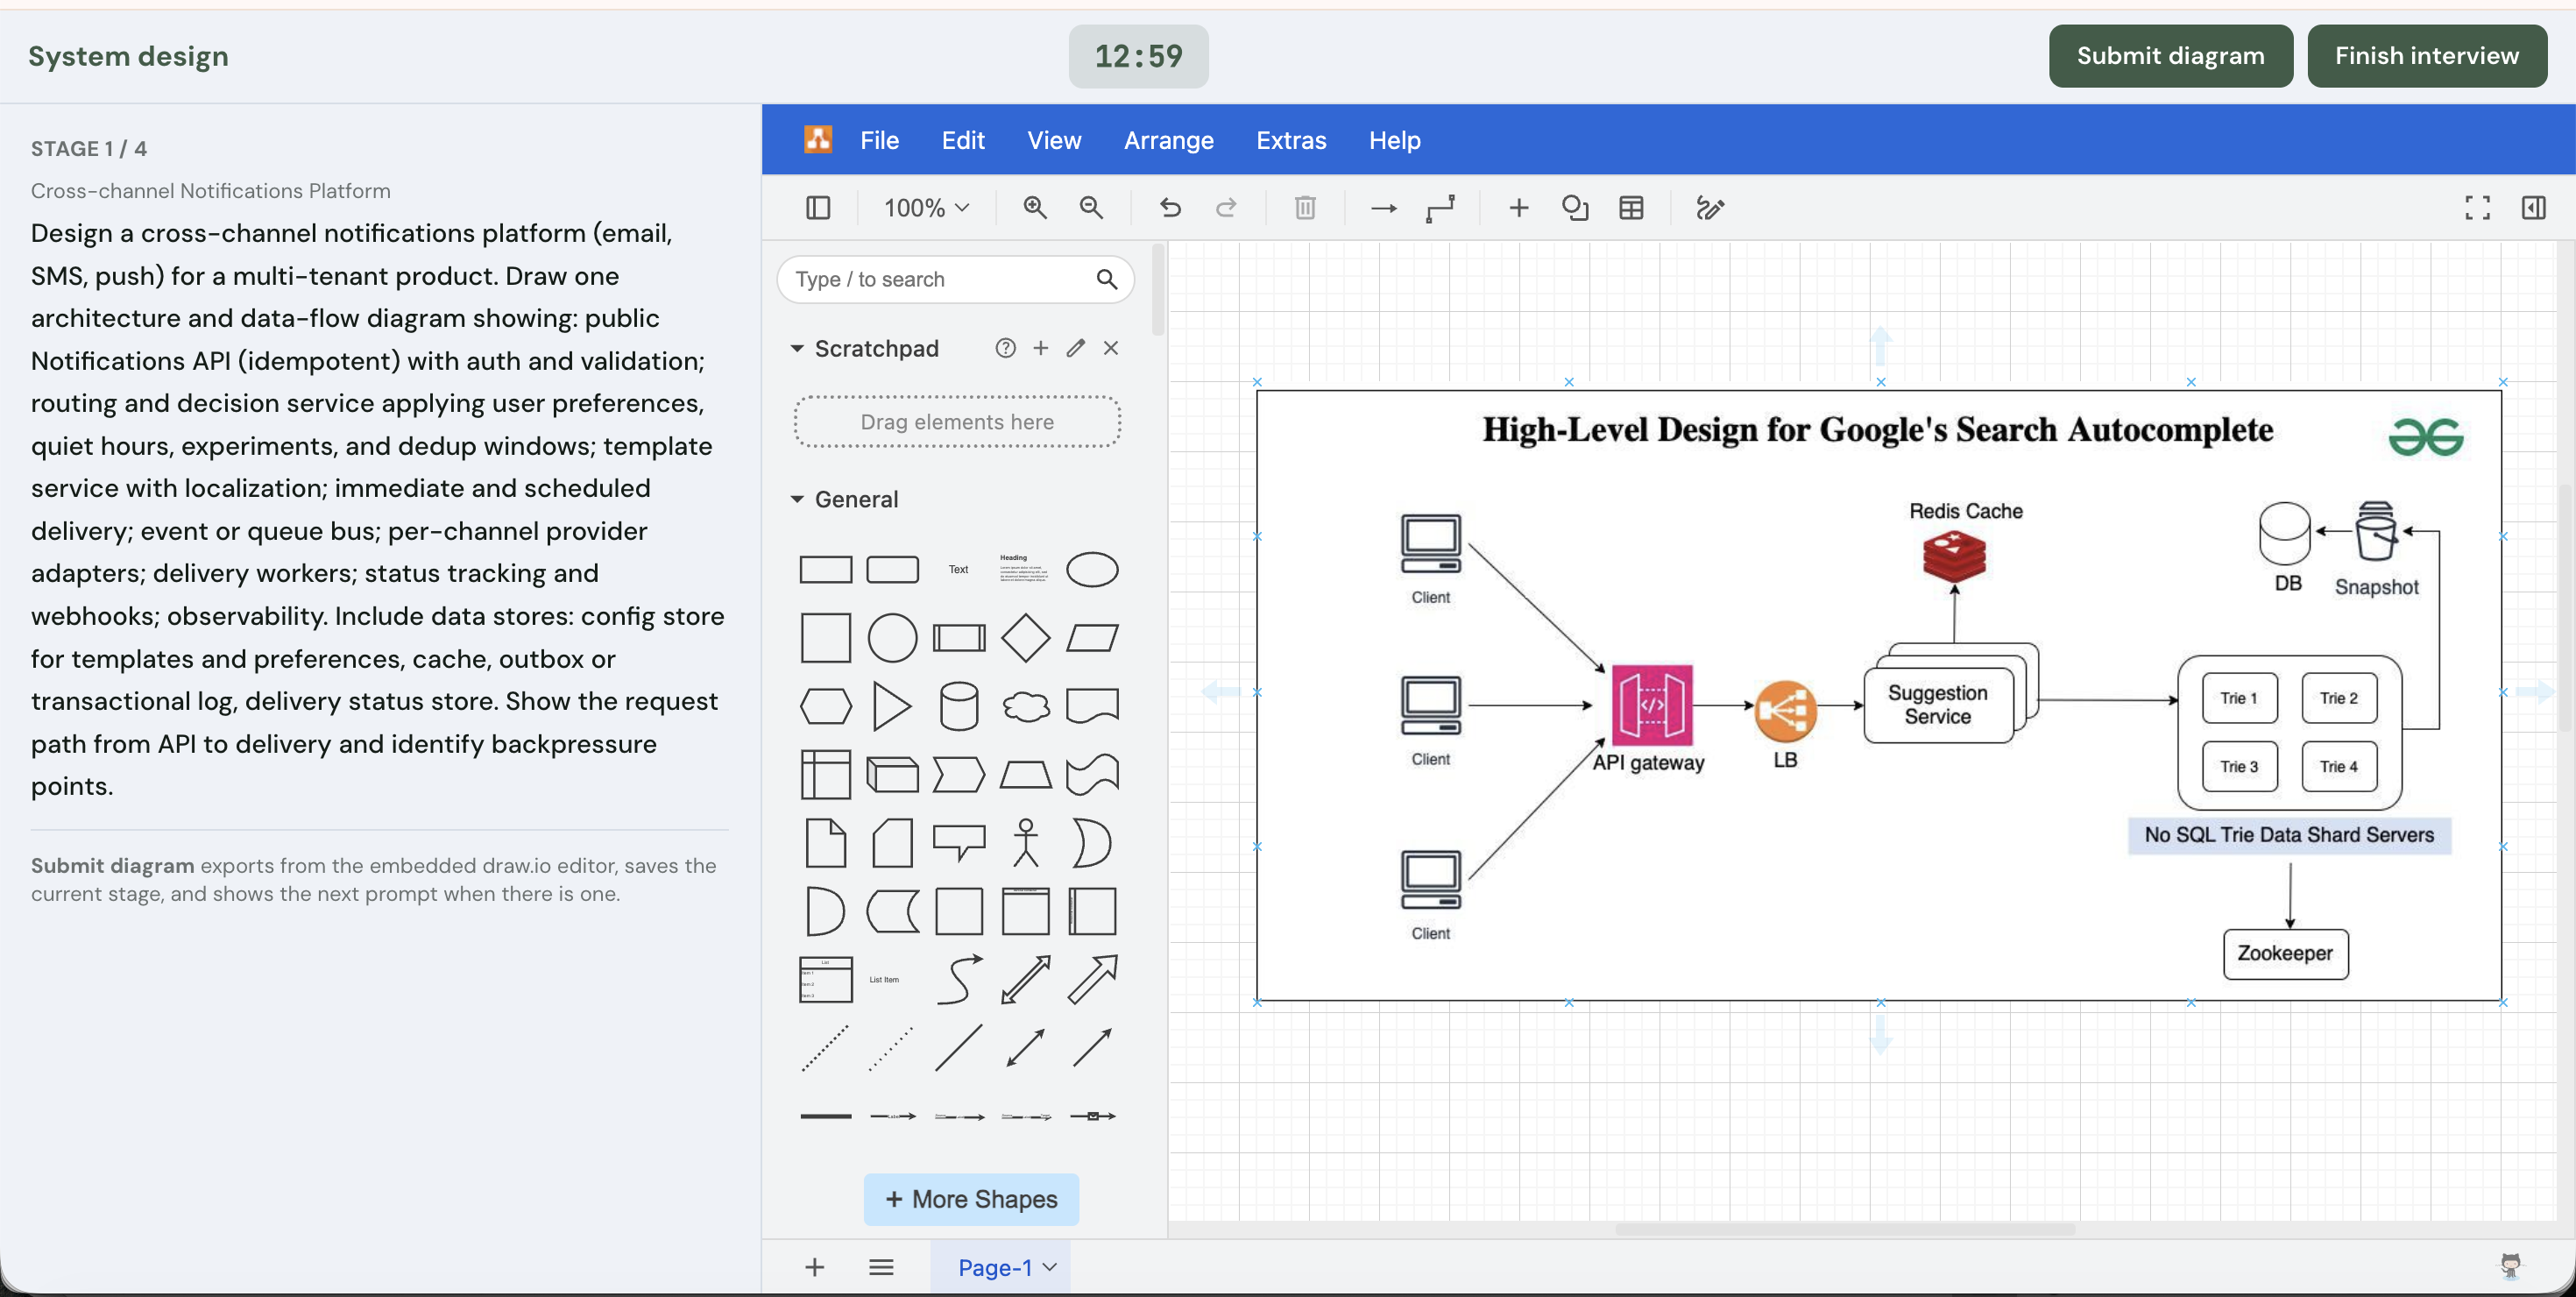Toggle the Shadow shapes icon in toolbar
Viewport: 2576px width, 1297px height.
[1575, 207]
